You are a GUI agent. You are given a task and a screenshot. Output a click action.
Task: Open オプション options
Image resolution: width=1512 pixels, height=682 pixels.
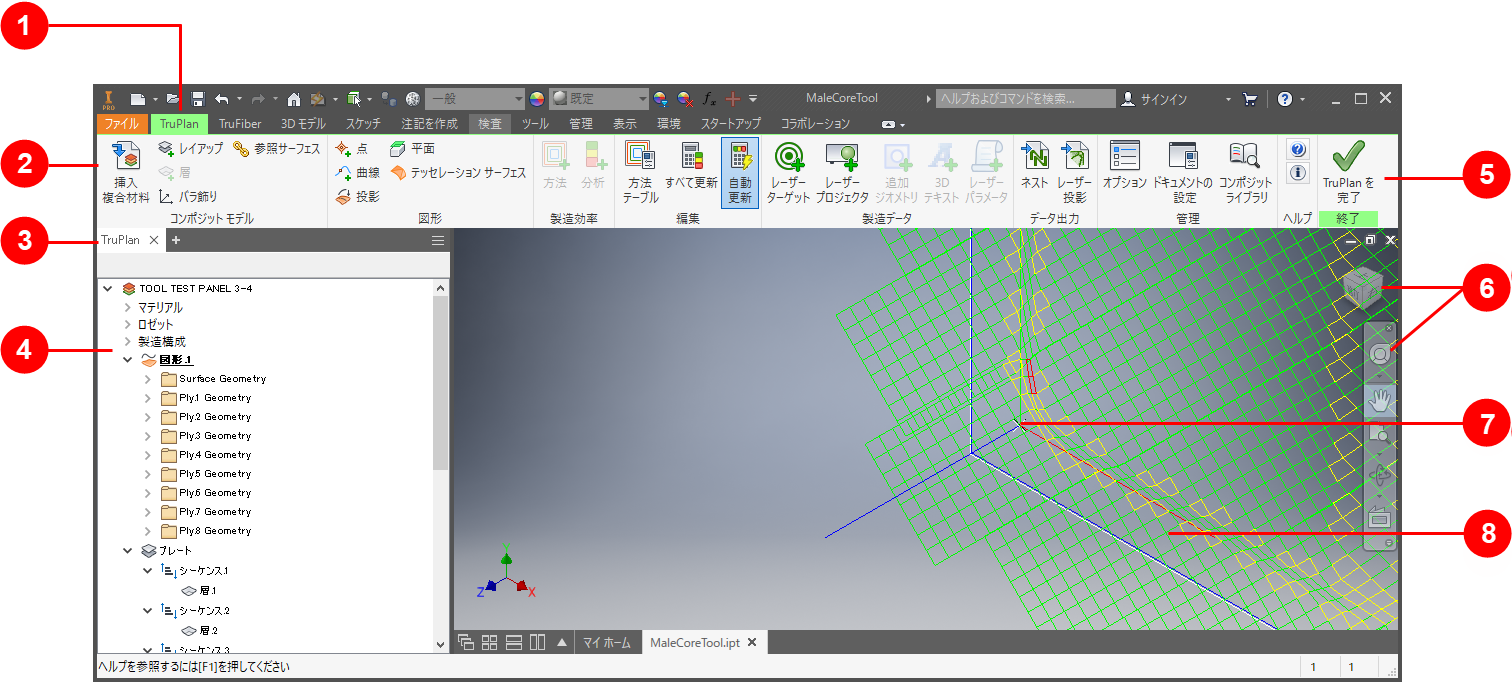pos(1125,166)
